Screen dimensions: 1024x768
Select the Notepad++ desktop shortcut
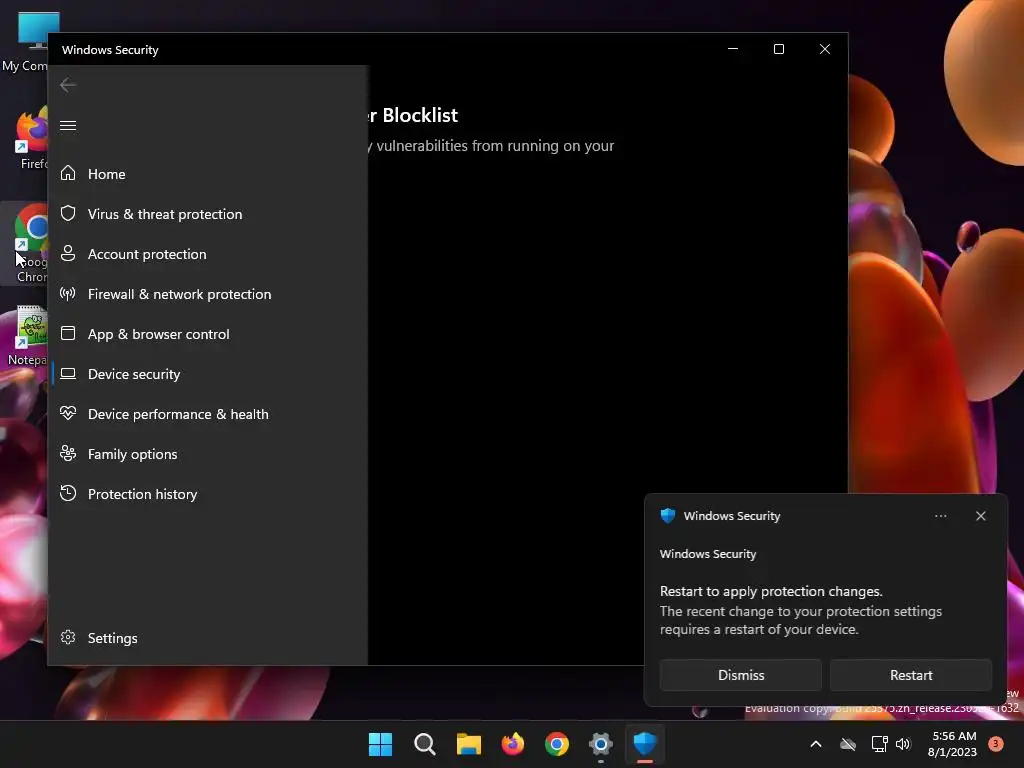(26, 336)
